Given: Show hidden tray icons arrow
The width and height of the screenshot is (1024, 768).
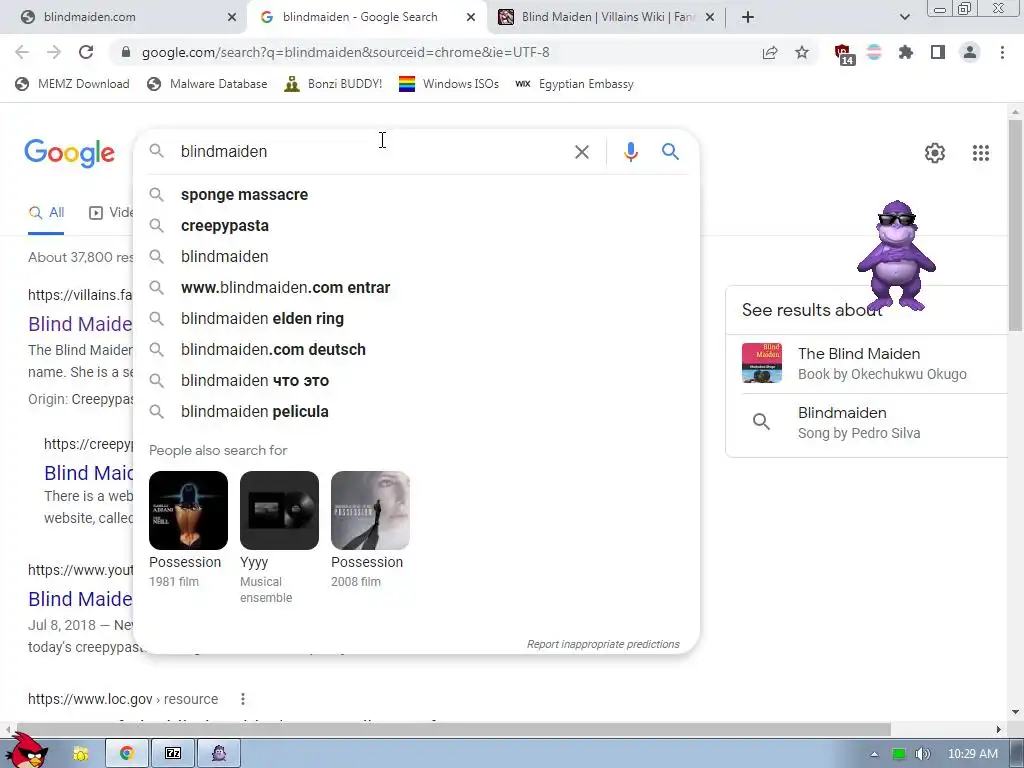Looking at the screenshot, I should 874,754.
